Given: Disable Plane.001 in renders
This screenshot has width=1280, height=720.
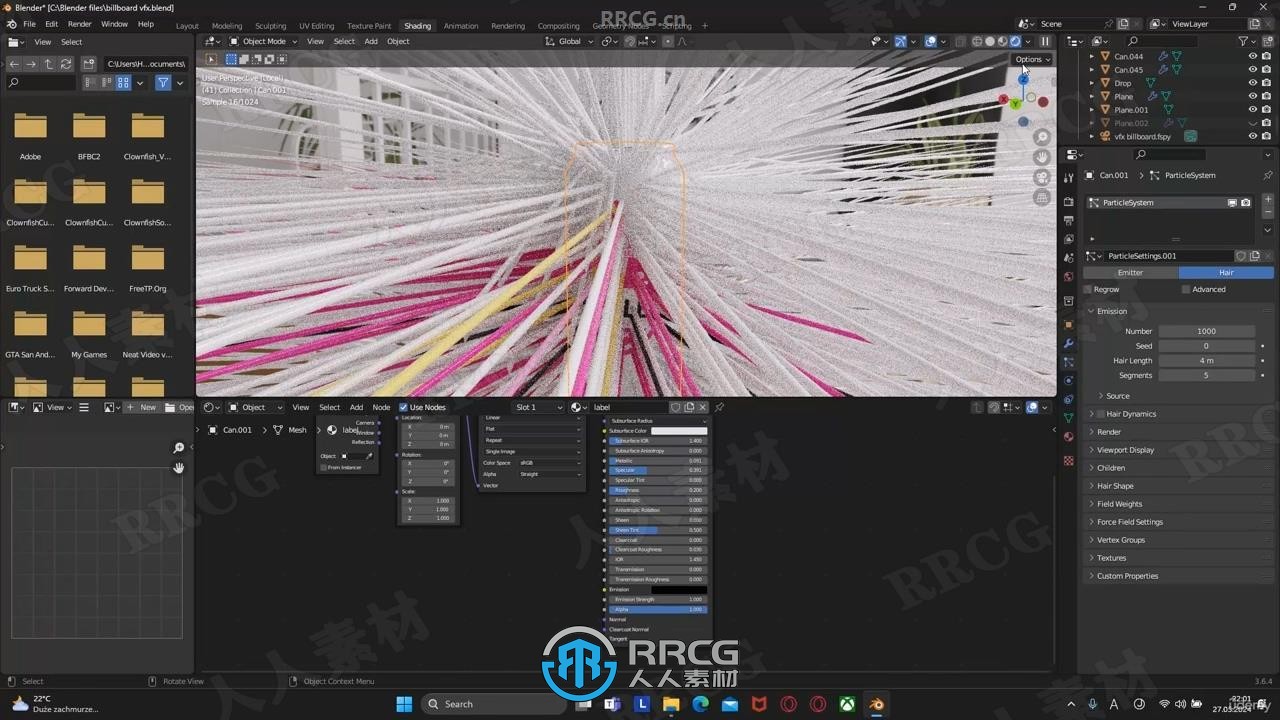Looking at the screenshot, I should [x=1266, y=110].
